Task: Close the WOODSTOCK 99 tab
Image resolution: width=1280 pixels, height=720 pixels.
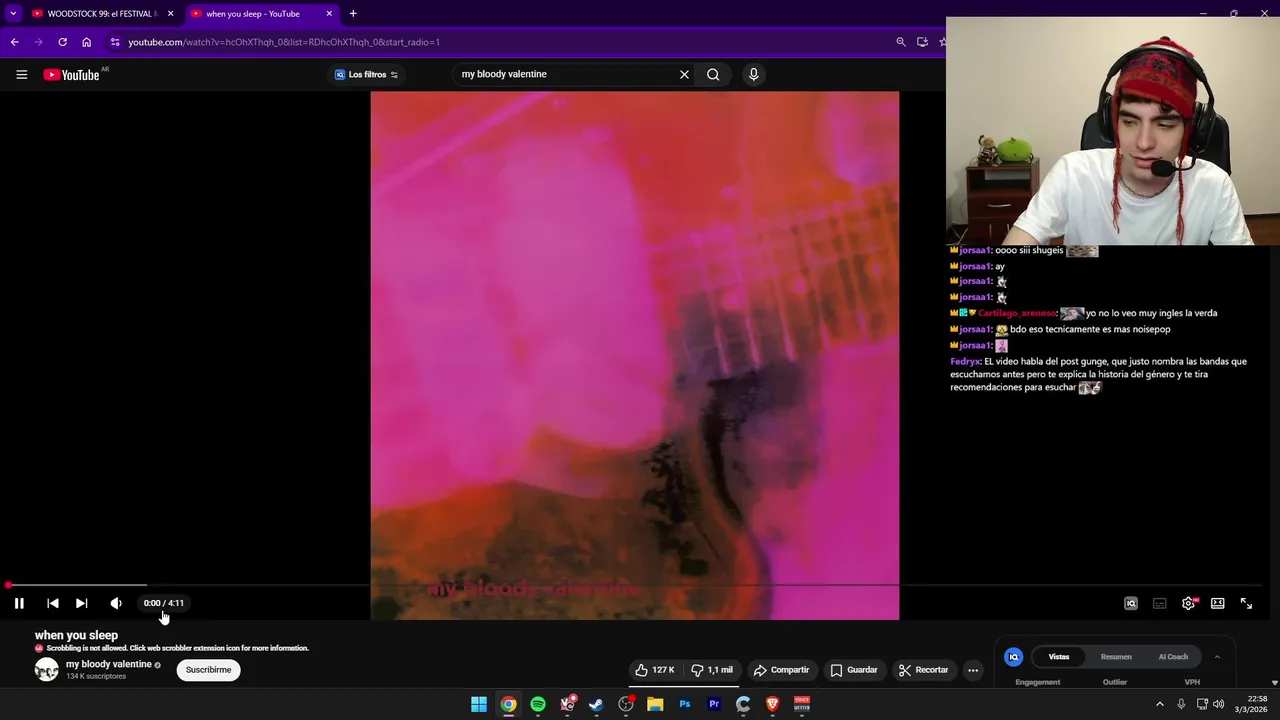Action: [x=170, y=14]
